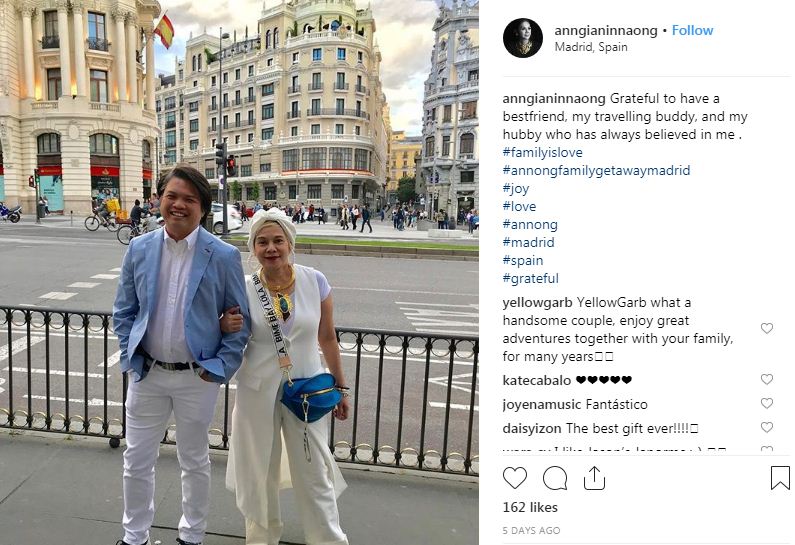Like yellowgarb's comment with its heart
Viewport: 795px width, 545px height.
pyautogui.click(x=767, y=329)
